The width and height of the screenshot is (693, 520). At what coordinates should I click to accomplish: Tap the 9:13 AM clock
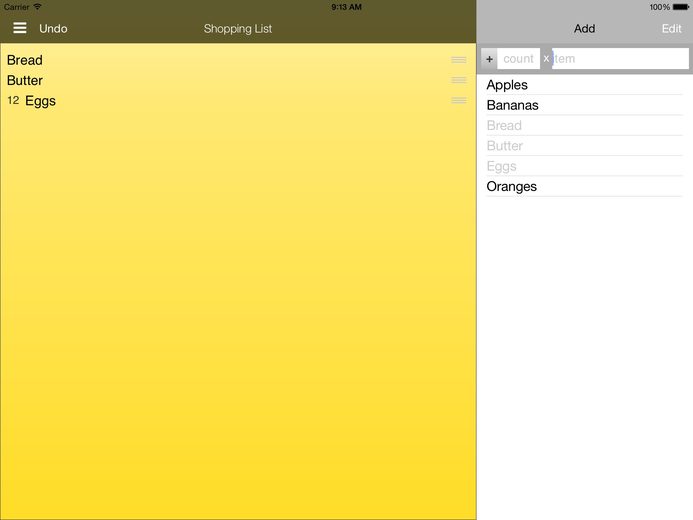tap(346, 7)
